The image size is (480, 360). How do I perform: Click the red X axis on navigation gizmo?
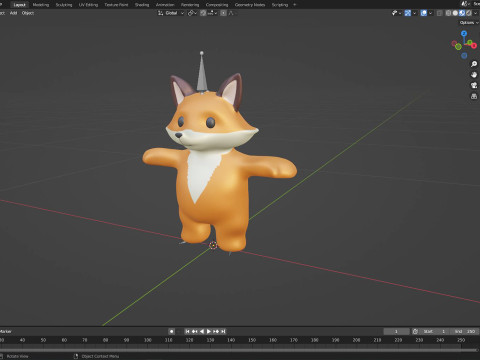pos(474,46)
